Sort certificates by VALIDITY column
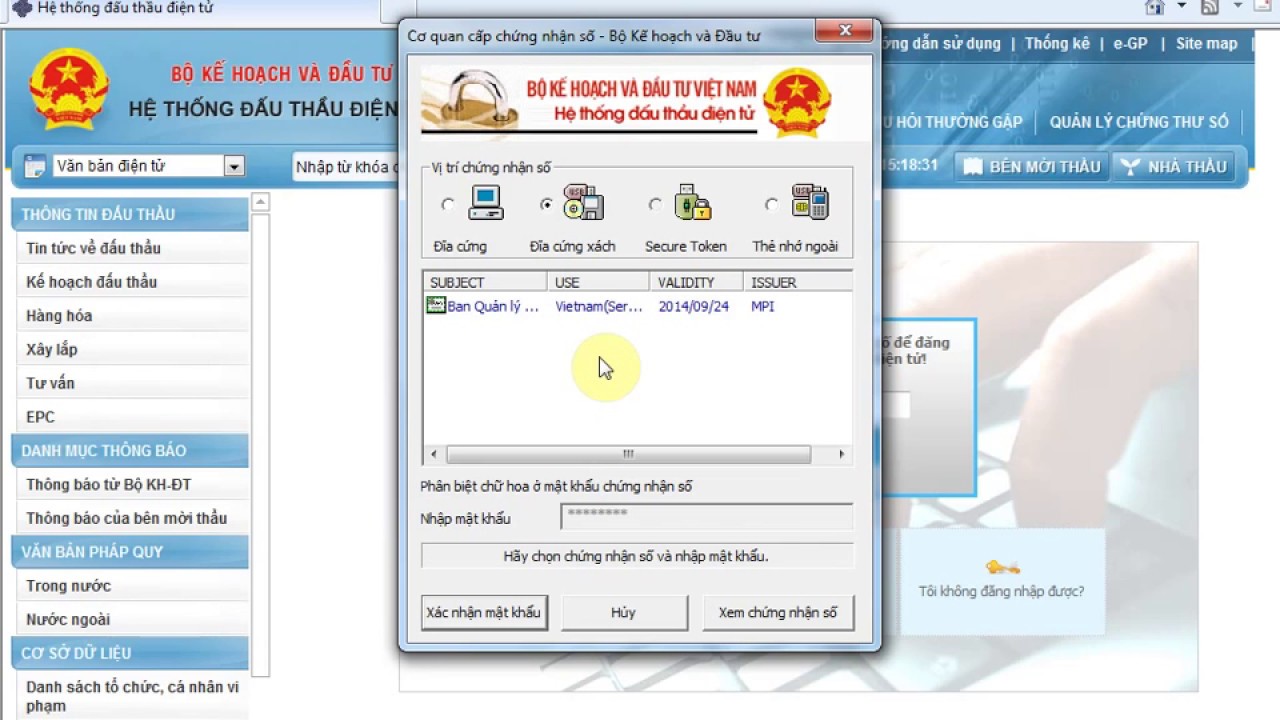Image resolution: width=1280 pixels, height=720 pixels. 696,283
